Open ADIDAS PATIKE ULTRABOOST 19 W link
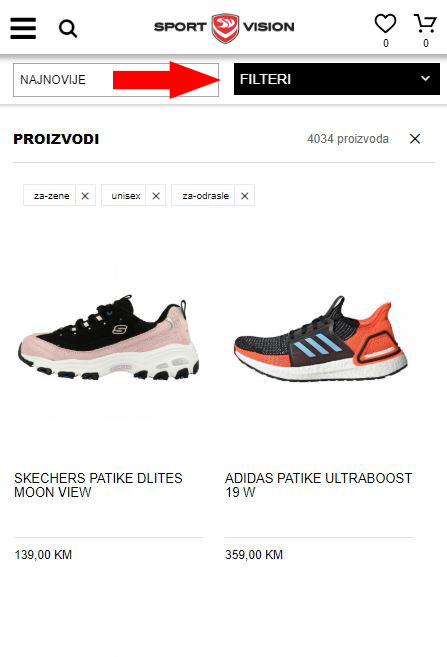 [x=318, y=485]
